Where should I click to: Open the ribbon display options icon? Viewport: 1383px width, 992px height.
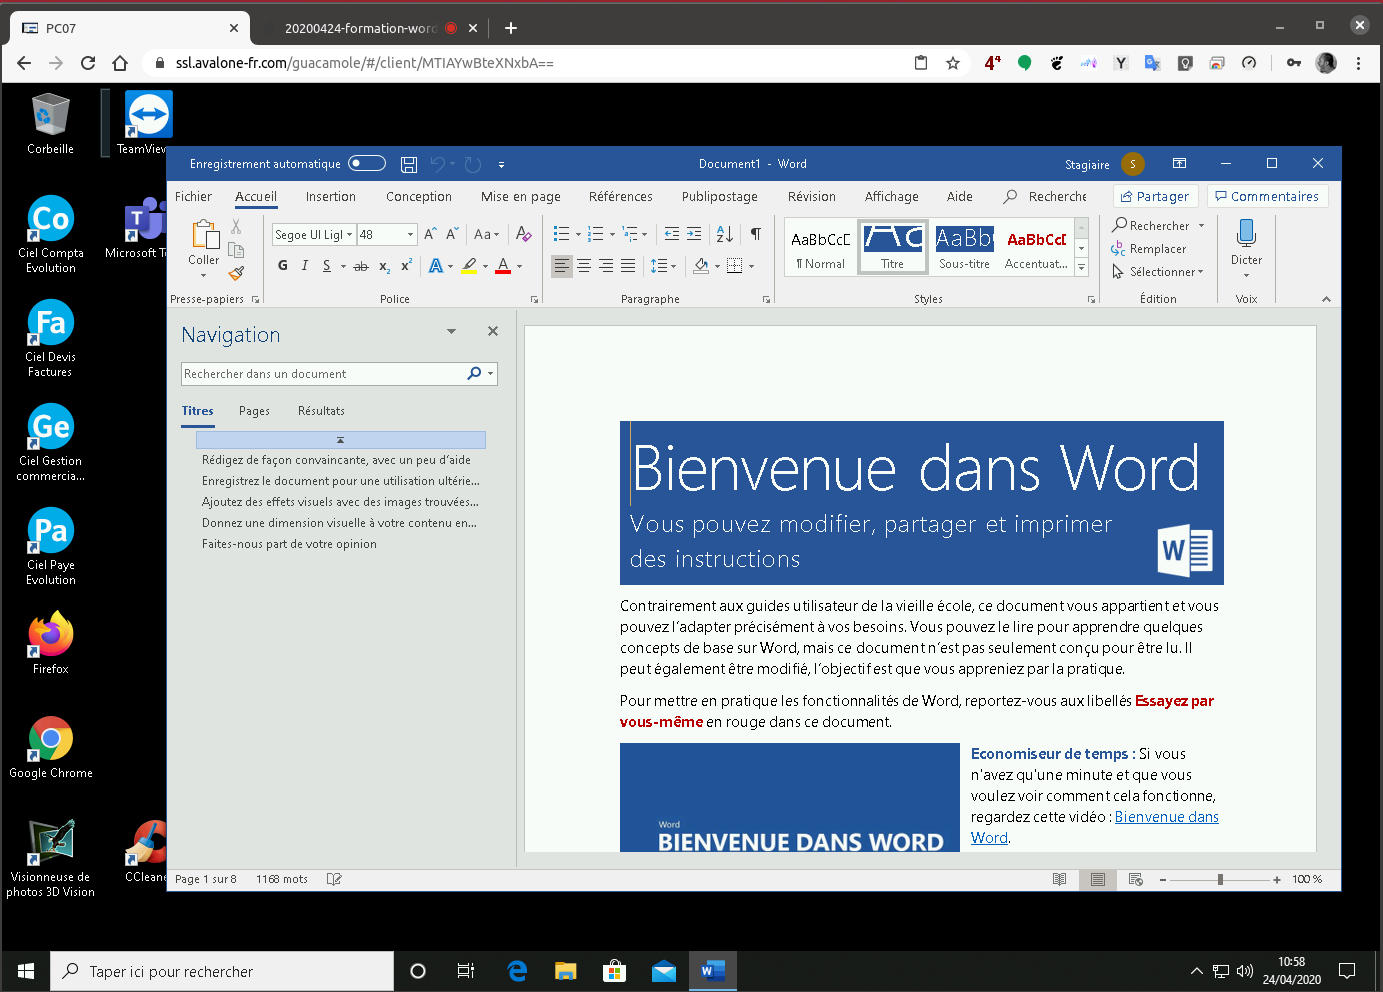[x=1179, y=163]
